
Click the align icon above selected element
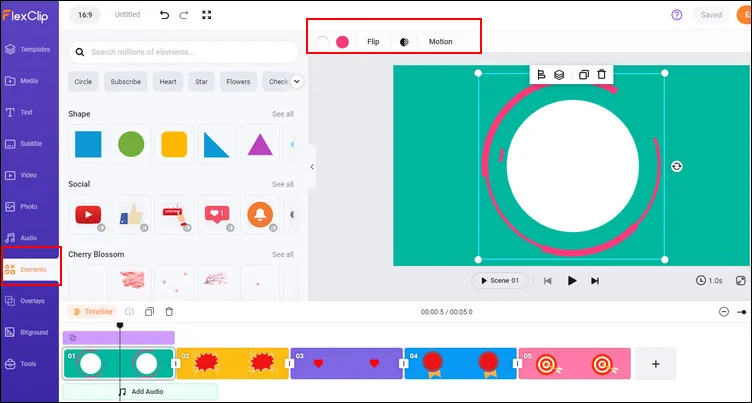click(x=541, y=75)
